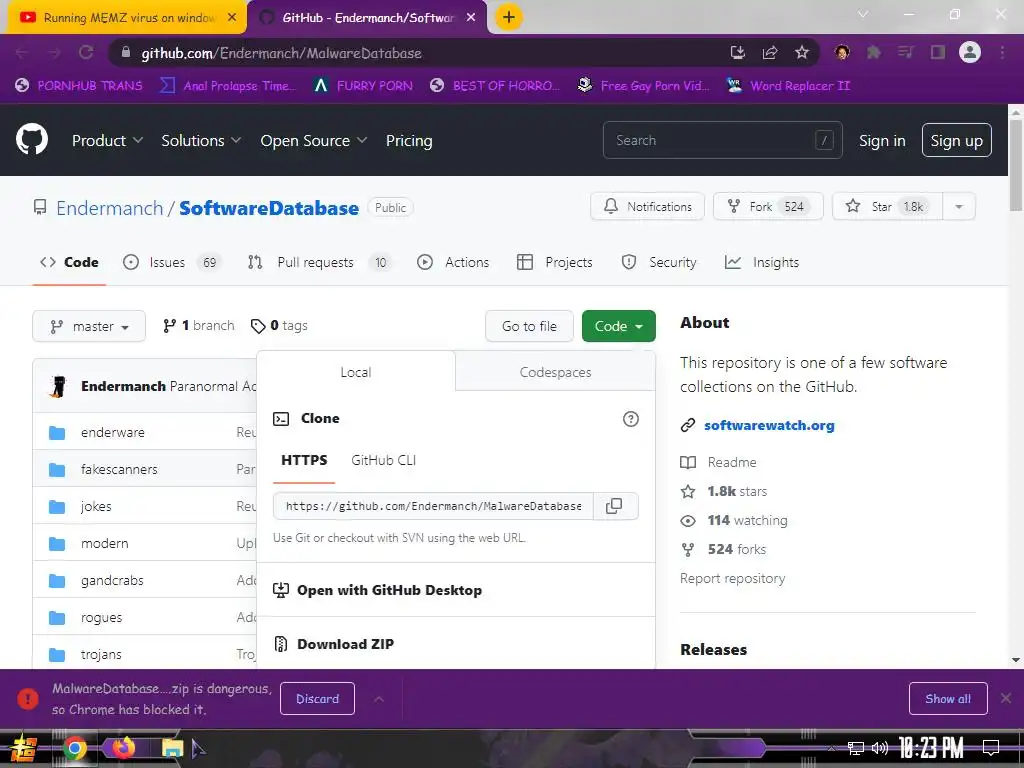This screenshot has height=768, width=1024.
Task: Open the Solutions navigation dropdown
Action: (x=201, y=140)
